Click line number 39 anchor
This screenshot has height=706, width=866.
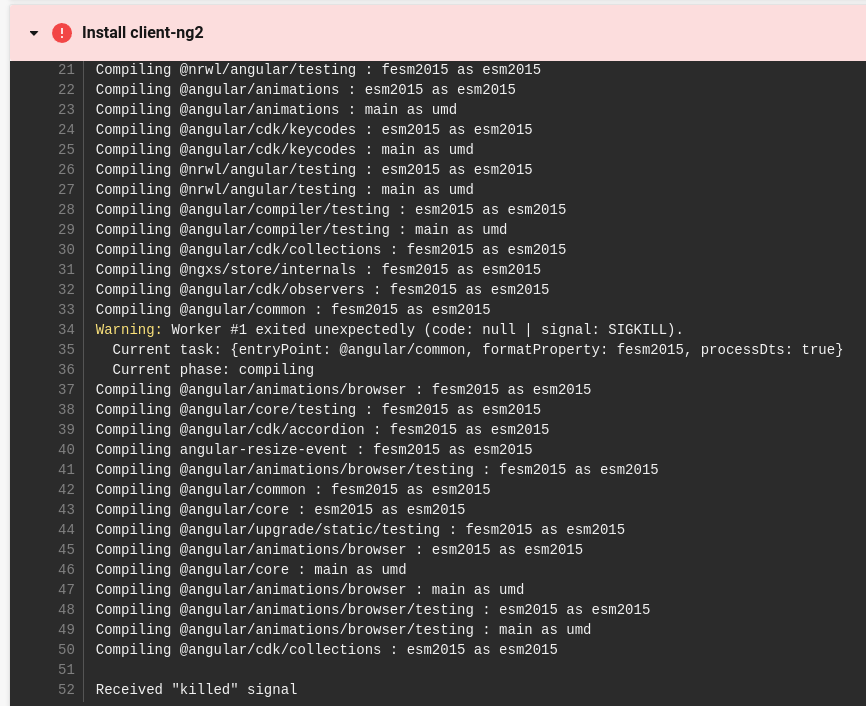(x=66, y=430)
